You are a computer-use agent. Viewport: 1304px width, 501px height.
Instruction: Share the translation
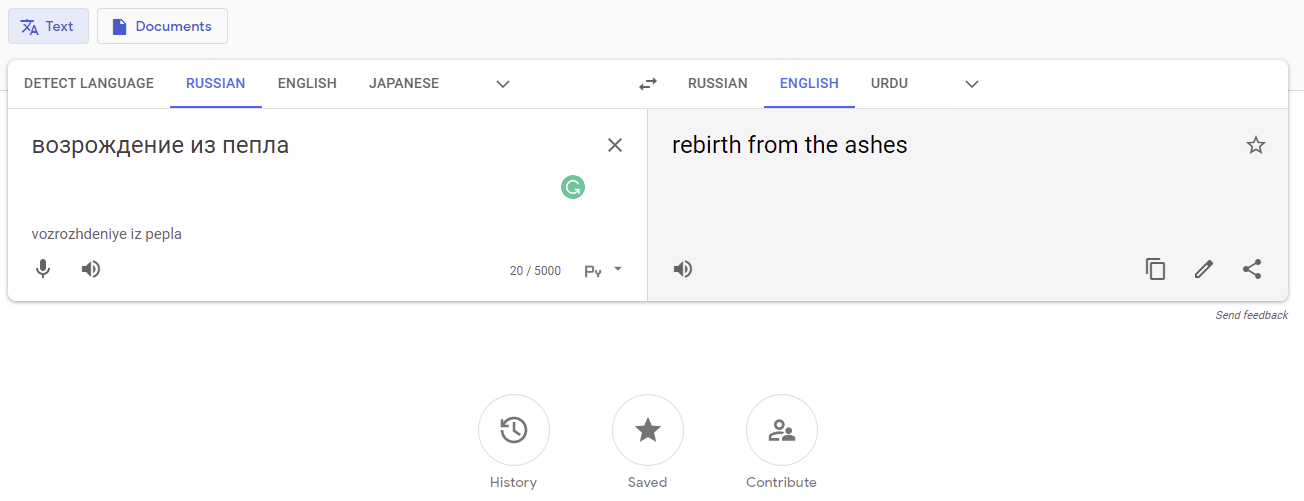(x=1252, y=269)
